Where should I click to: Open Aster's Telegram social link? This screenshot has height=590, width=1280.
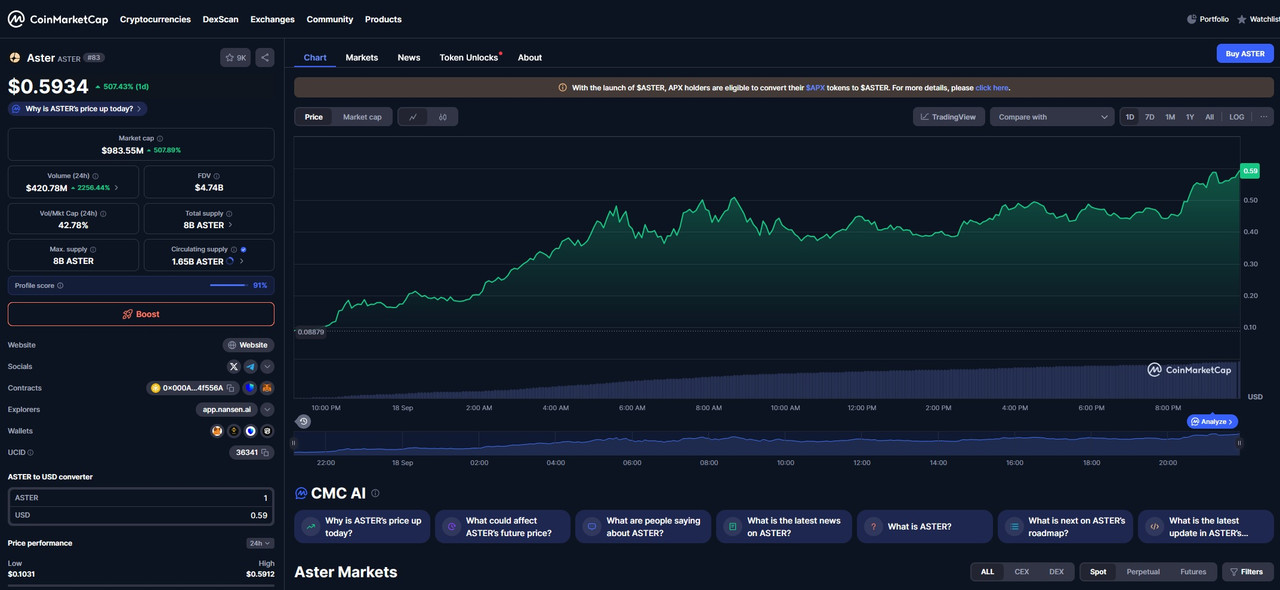[x=251, y=367]
